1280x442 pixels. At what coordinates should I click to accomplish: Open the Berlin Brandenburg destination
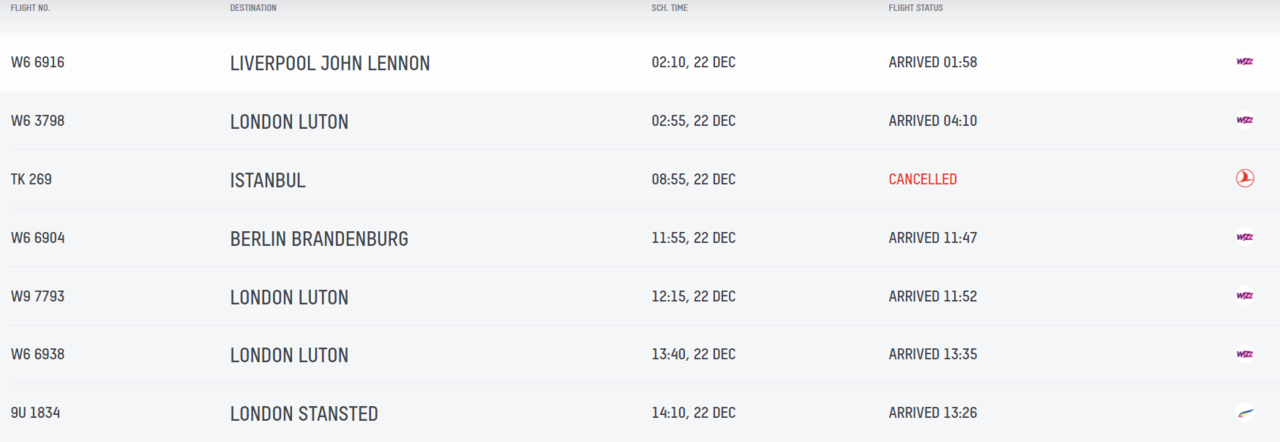[319, 239]
